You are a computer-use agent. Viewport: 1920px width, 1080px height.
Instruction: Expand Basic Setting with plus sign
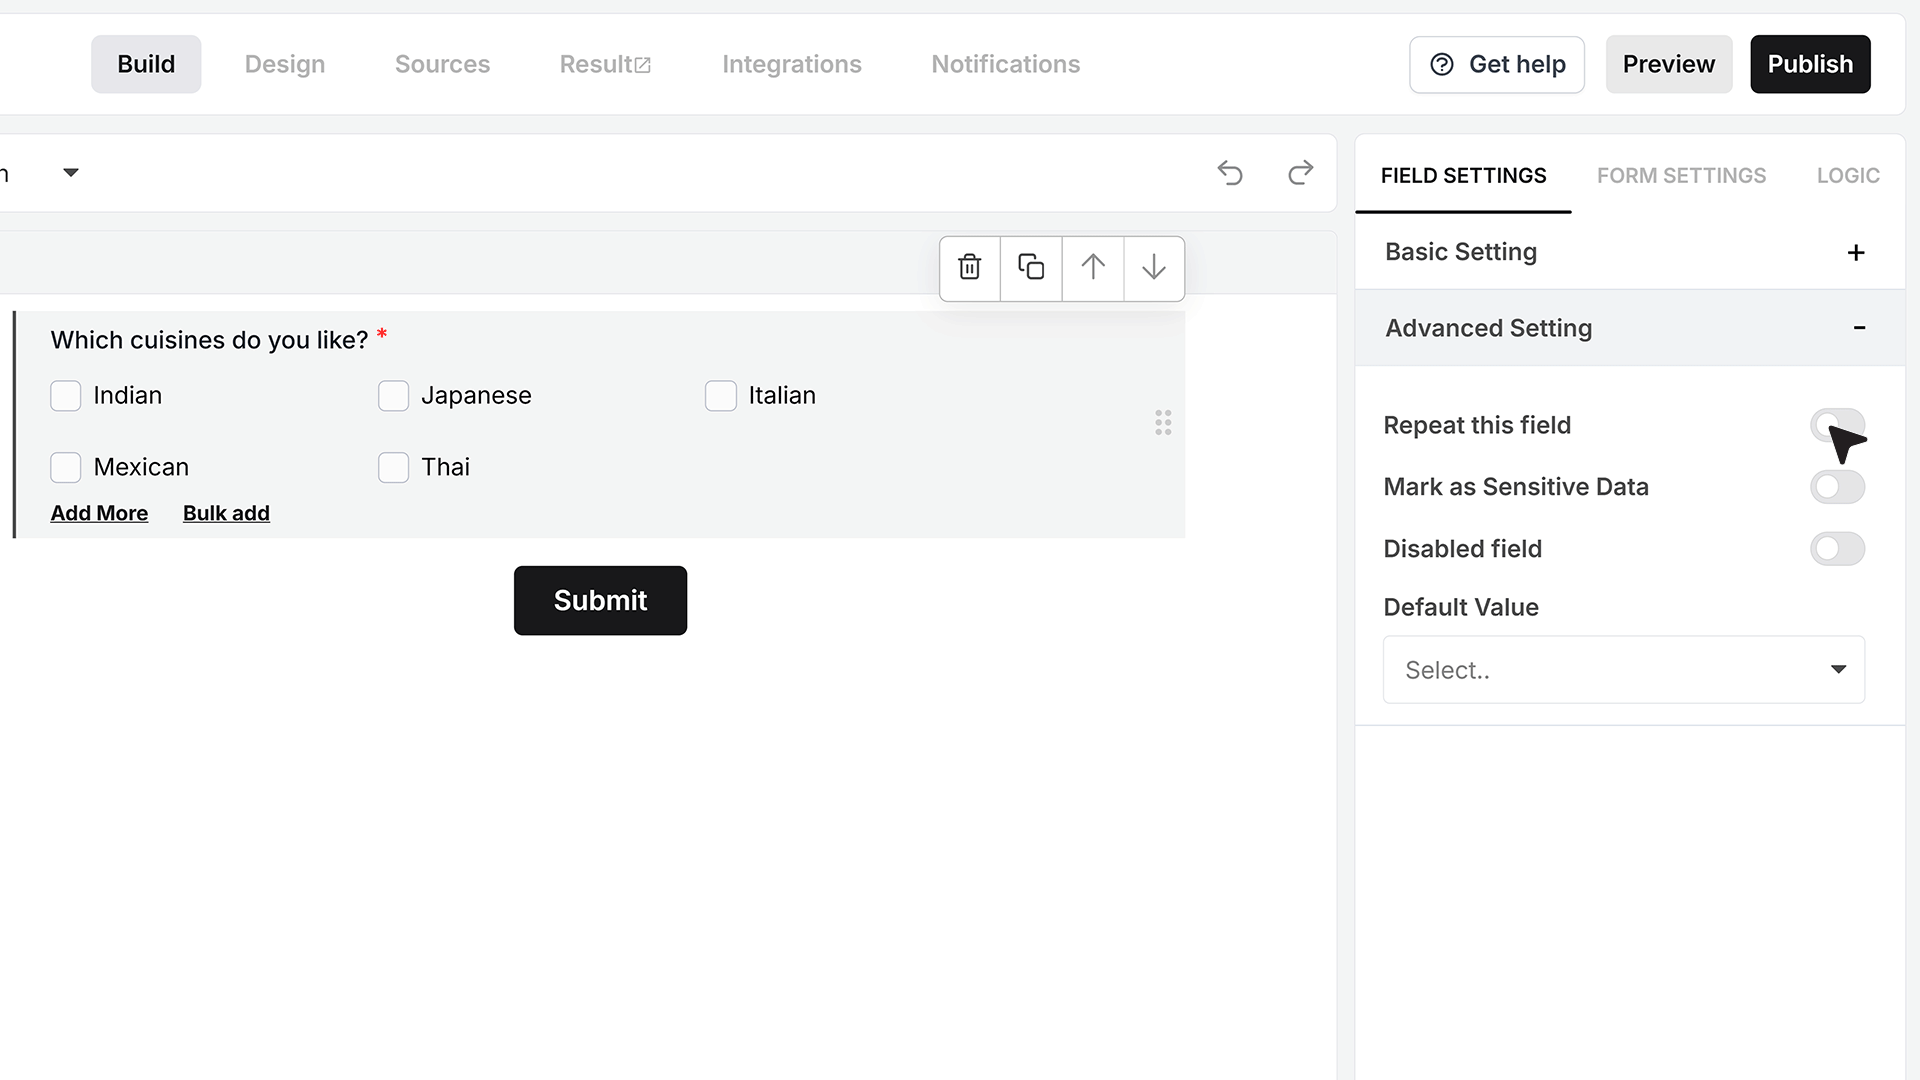[x=1856, y=253]
